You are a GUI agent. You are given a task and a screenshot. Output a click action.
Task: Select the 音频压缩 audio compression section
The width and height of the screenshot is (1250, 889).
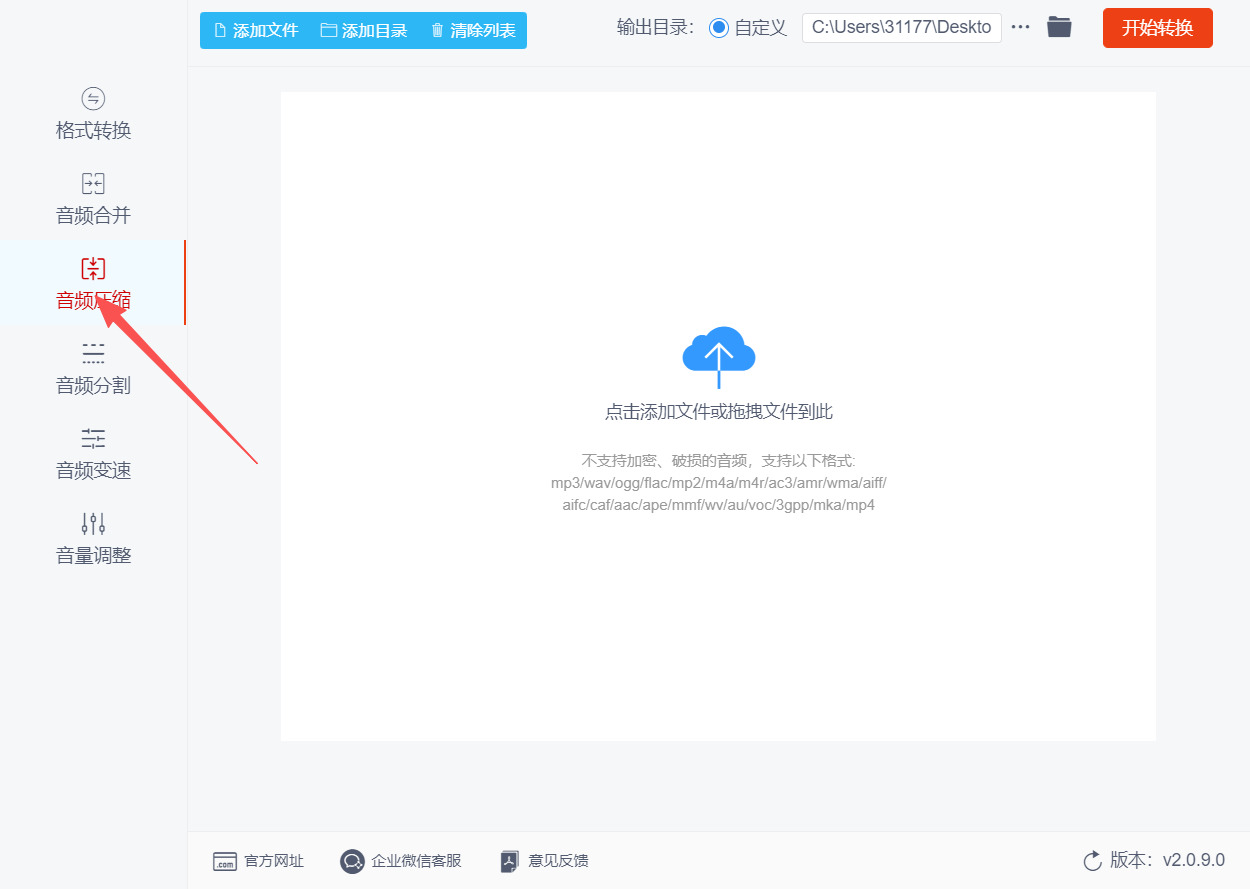(x=93, y=283)
